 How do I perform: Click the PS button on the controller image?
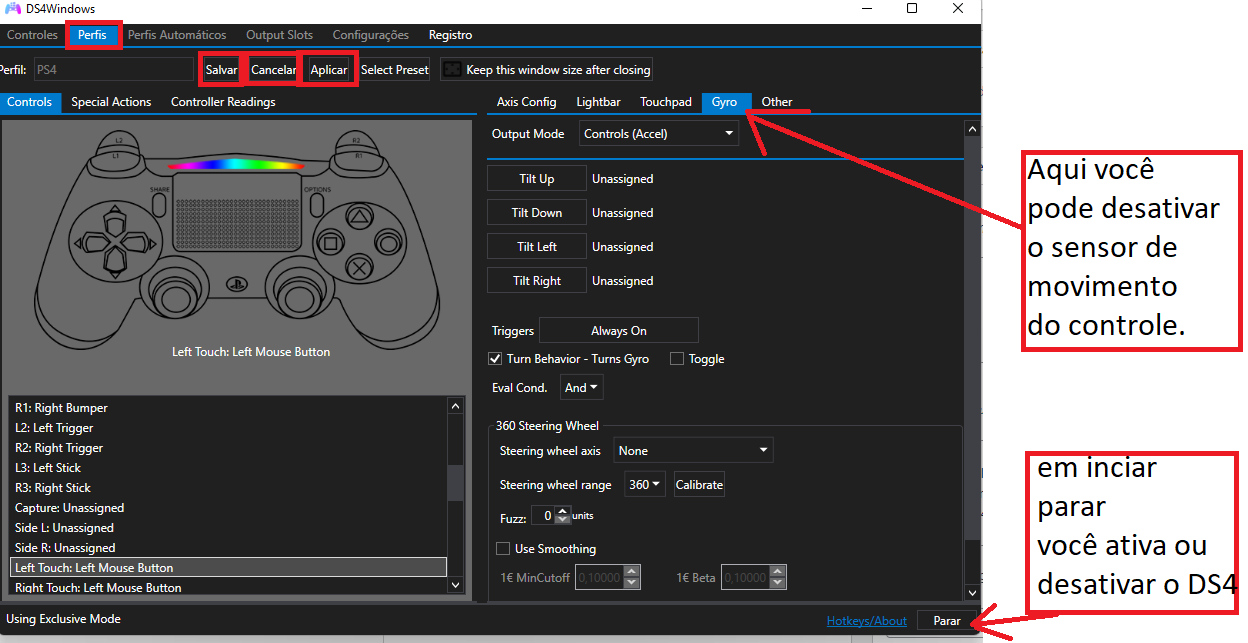click(x=236, y=283)
